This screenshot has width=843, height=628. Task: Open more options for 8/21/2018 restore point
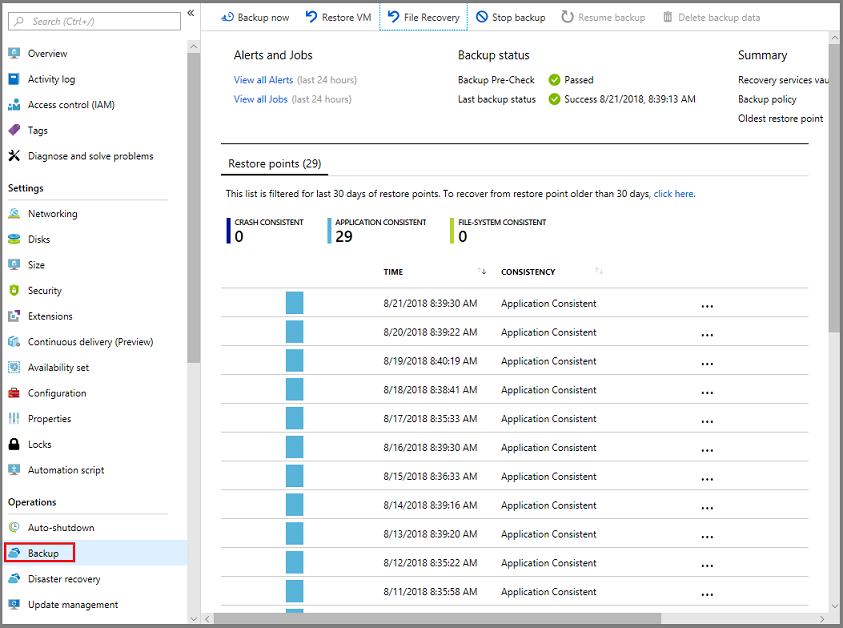(707, 306)
